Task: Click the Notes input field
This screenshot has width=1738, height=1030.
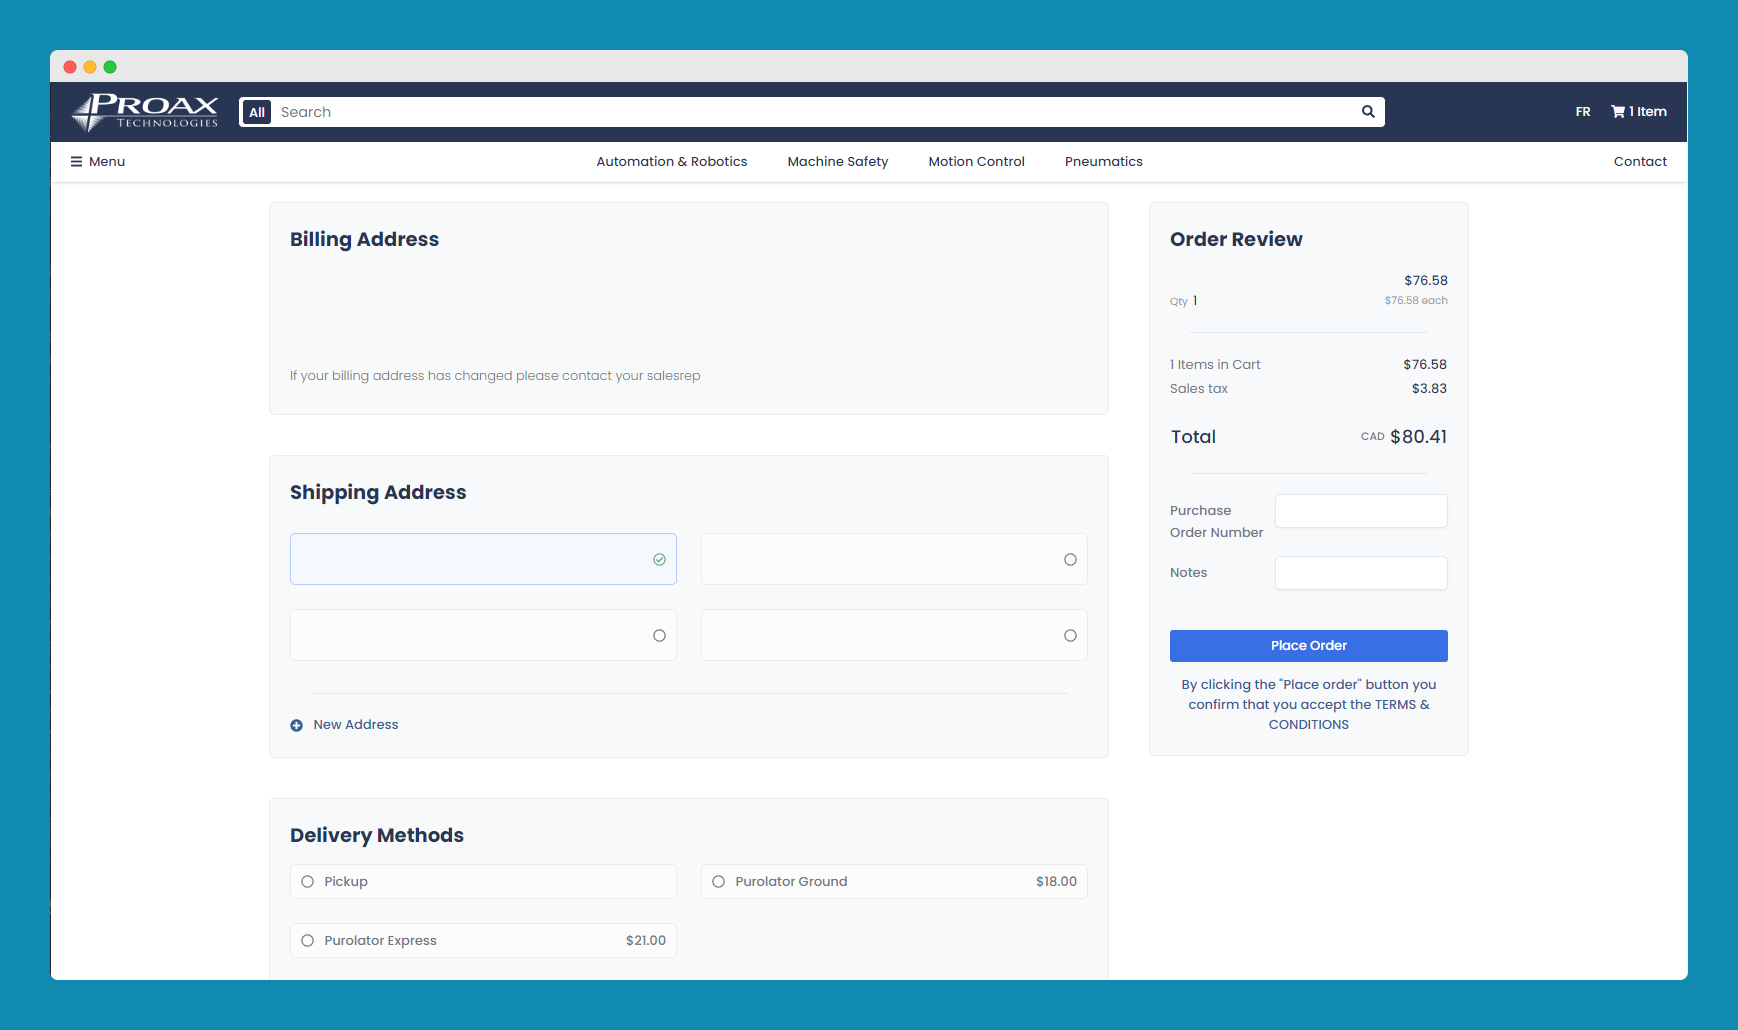Action: (x=1361, y=573)
